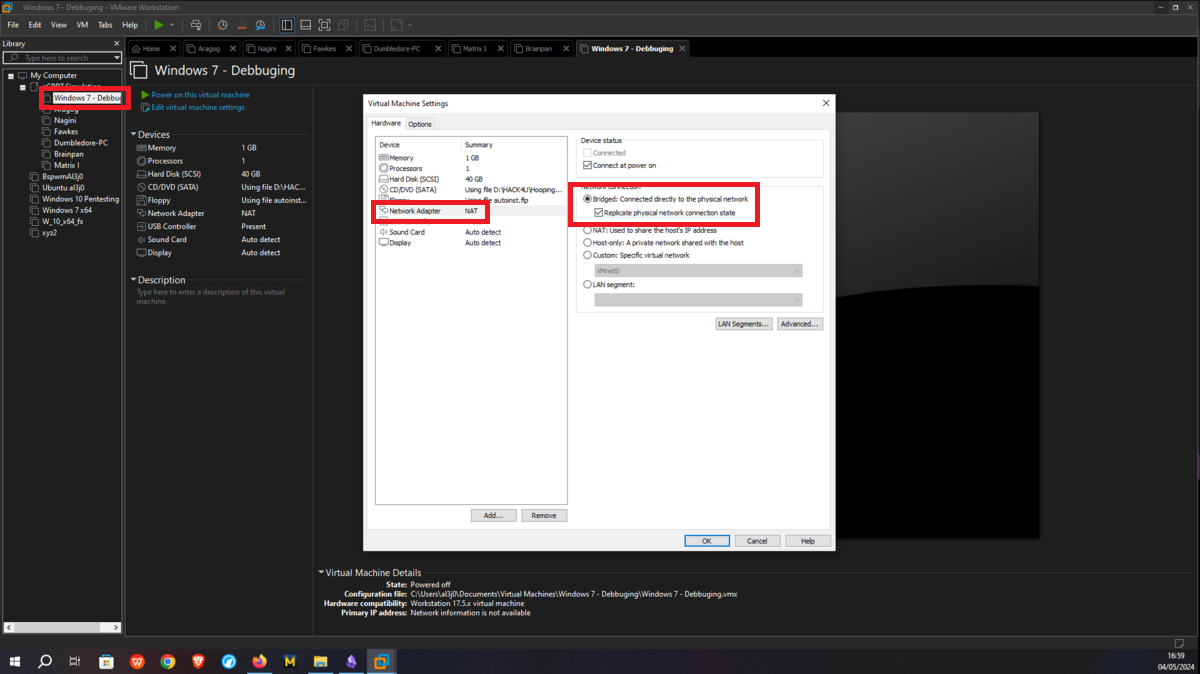Open the Windows Start menu

point(15,661)
